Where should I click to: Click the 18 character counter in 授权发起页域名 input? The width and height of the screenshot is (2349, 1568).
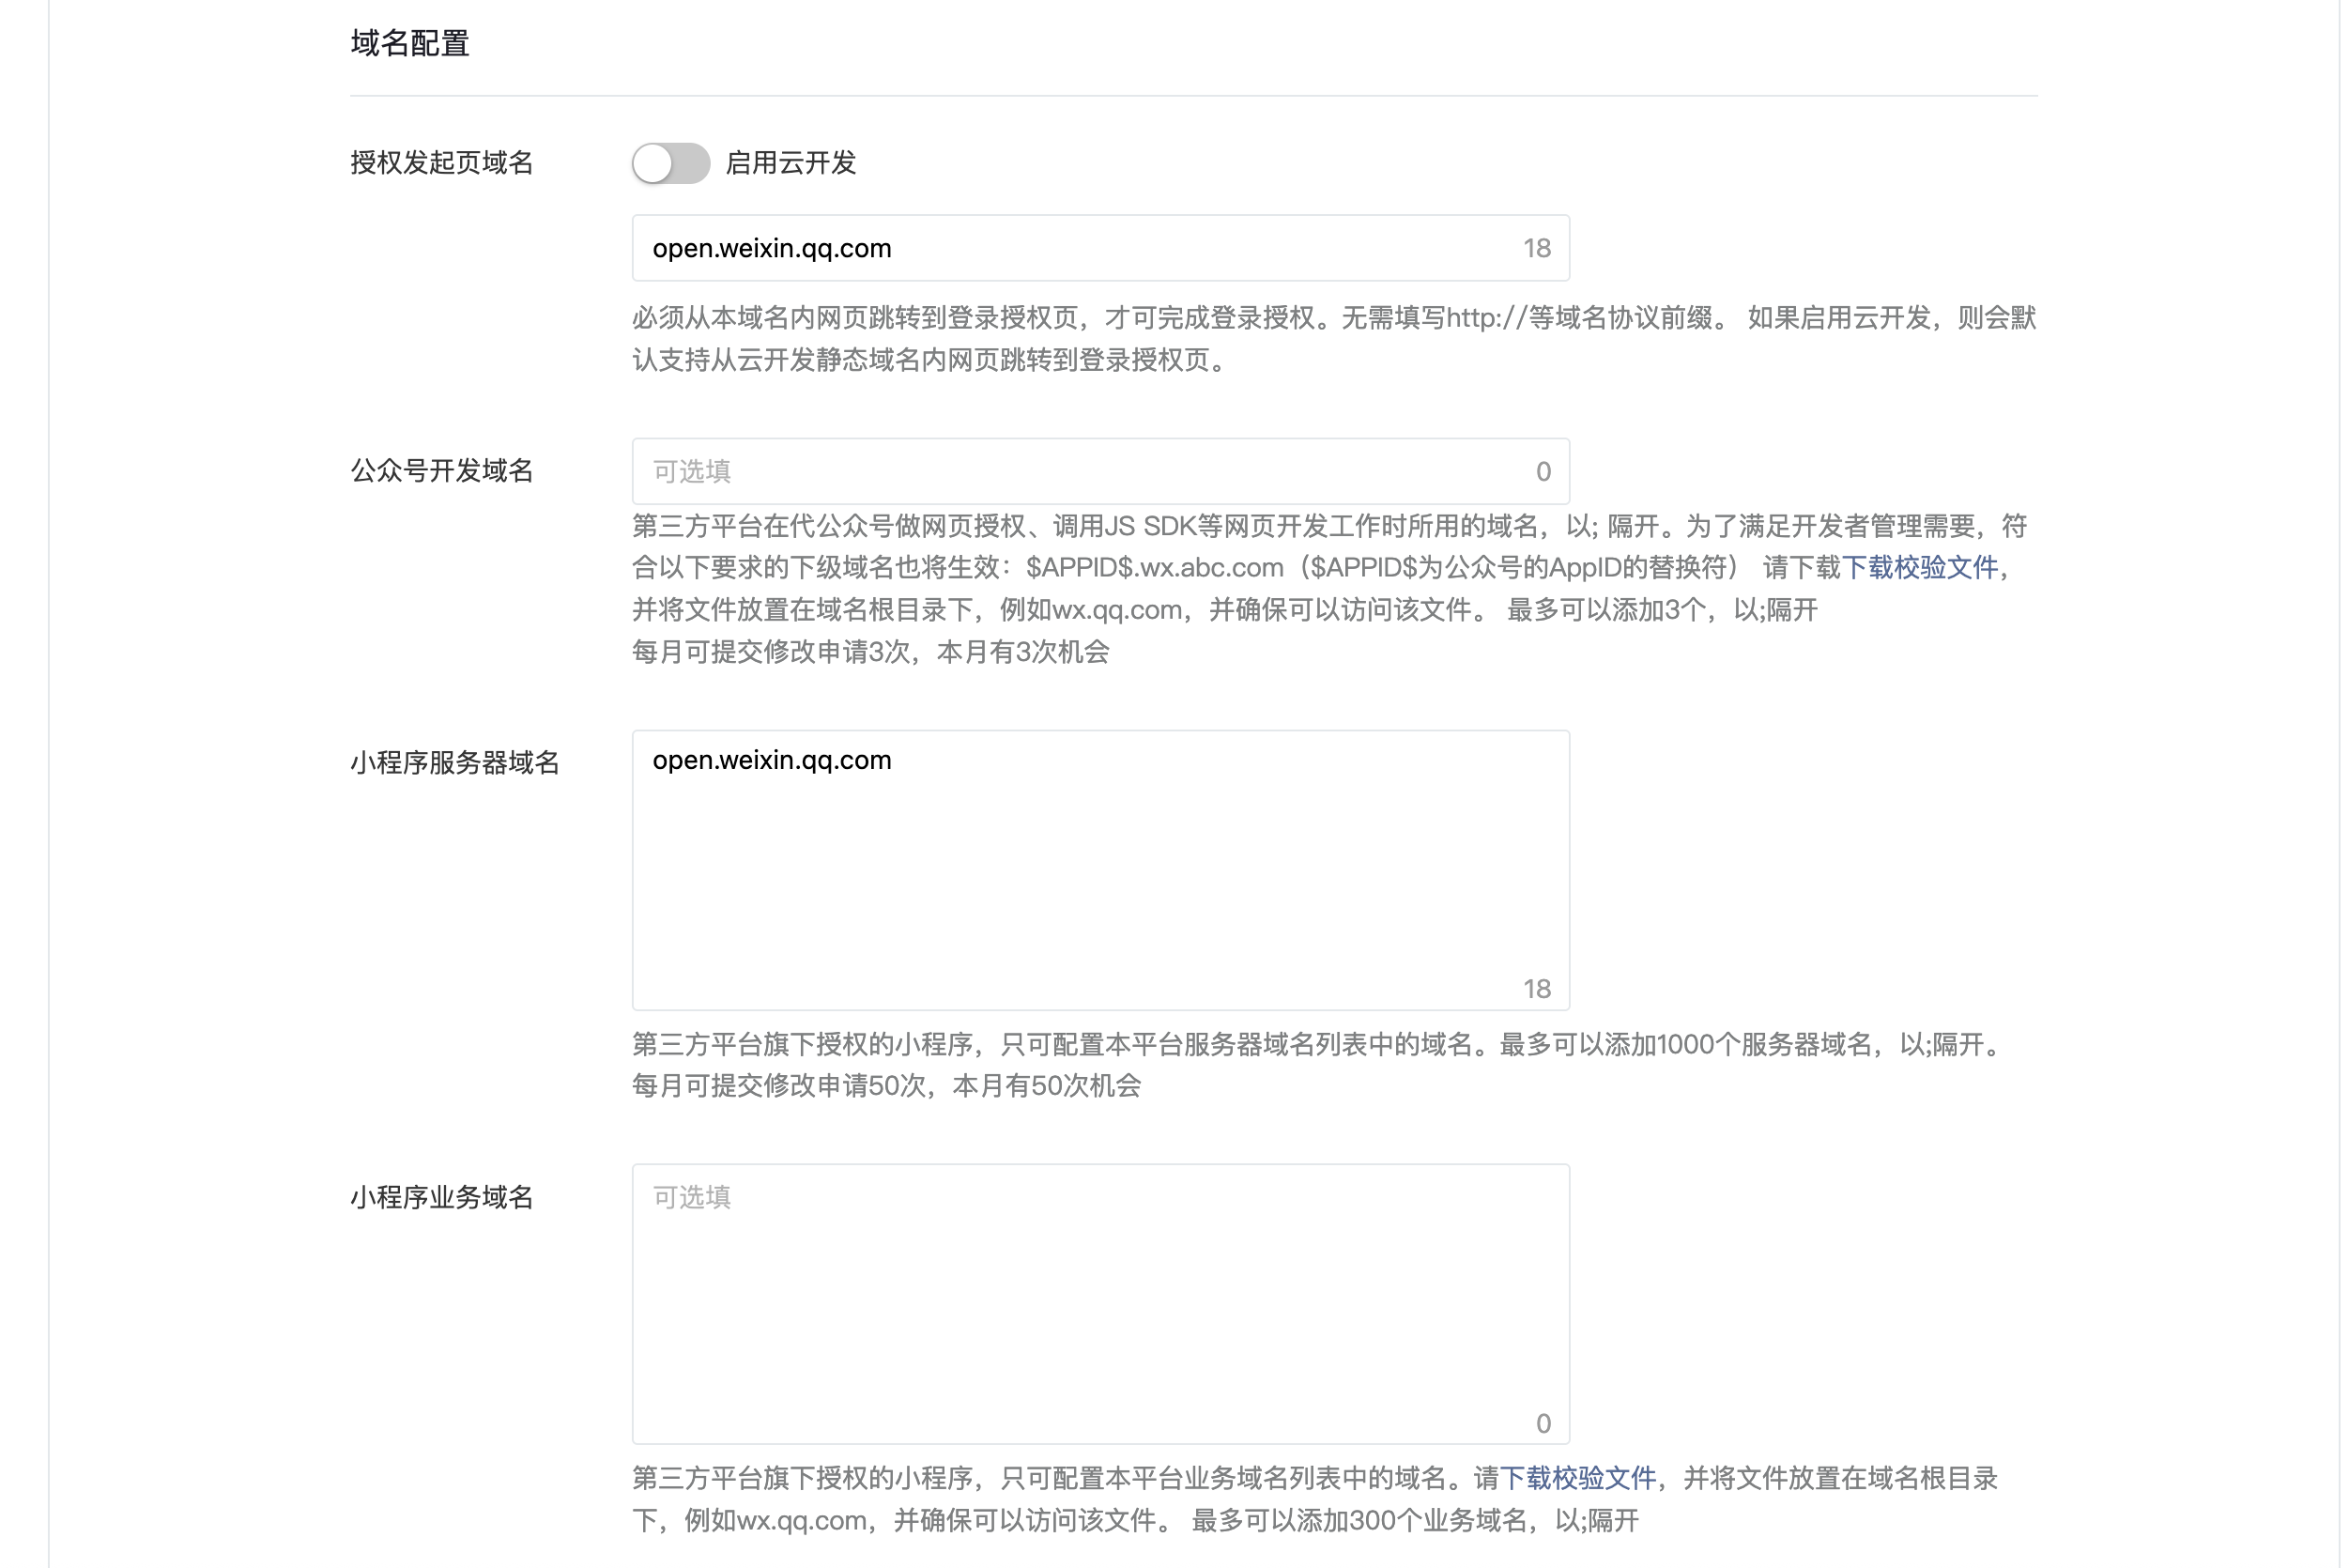[x=1536, y=248]
